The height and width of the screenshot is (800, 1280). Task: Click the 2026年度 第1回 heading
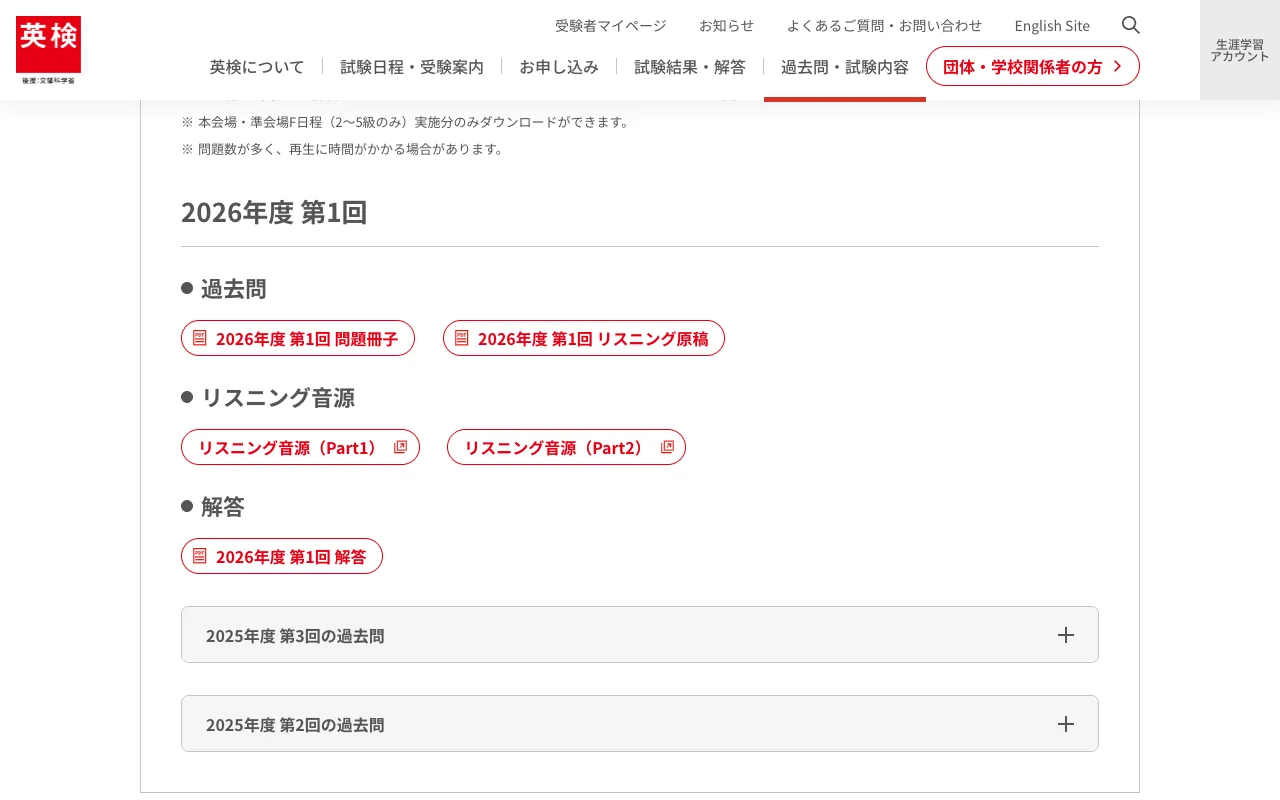click(274, 212)
